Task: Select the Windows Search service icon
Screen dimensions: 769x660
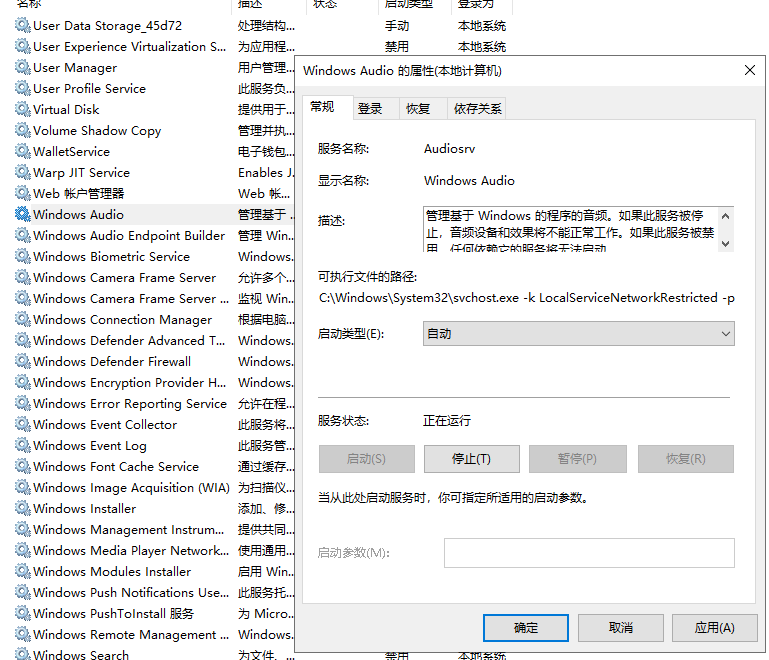Action: 22,655
